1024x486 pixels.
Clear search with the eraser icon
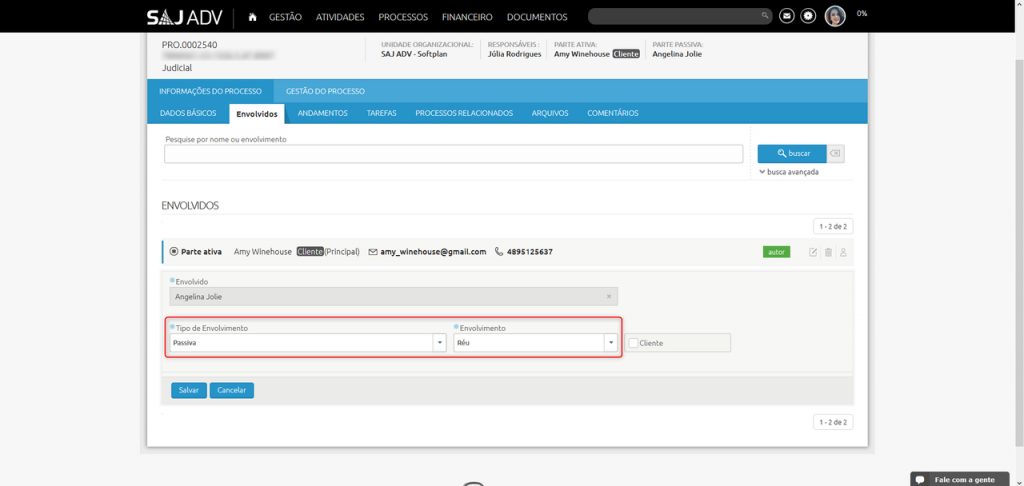[x=837, y=154]
